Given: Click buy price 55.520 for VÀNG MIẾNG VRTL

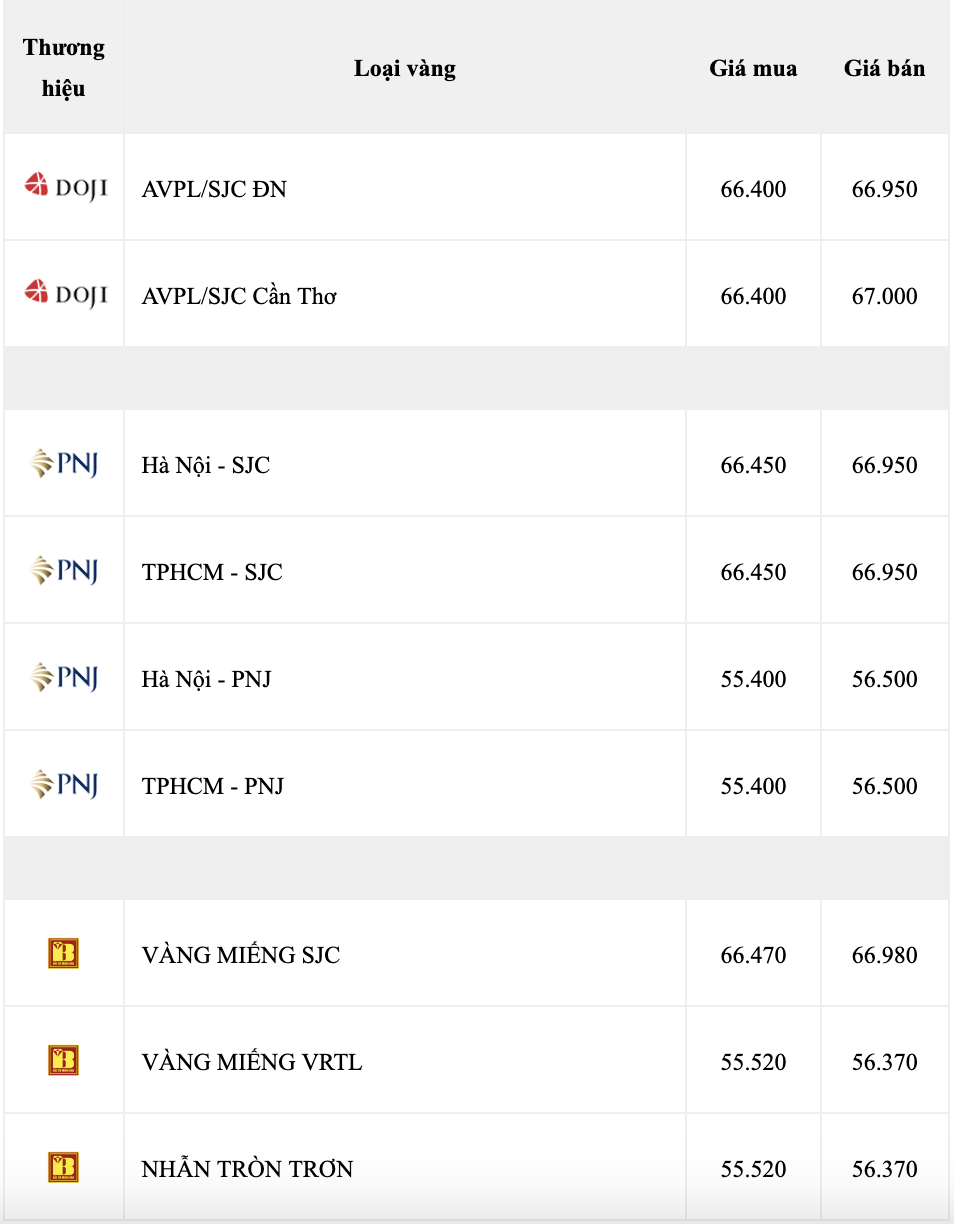Looking at the screenshot, I should point(753,1062).
